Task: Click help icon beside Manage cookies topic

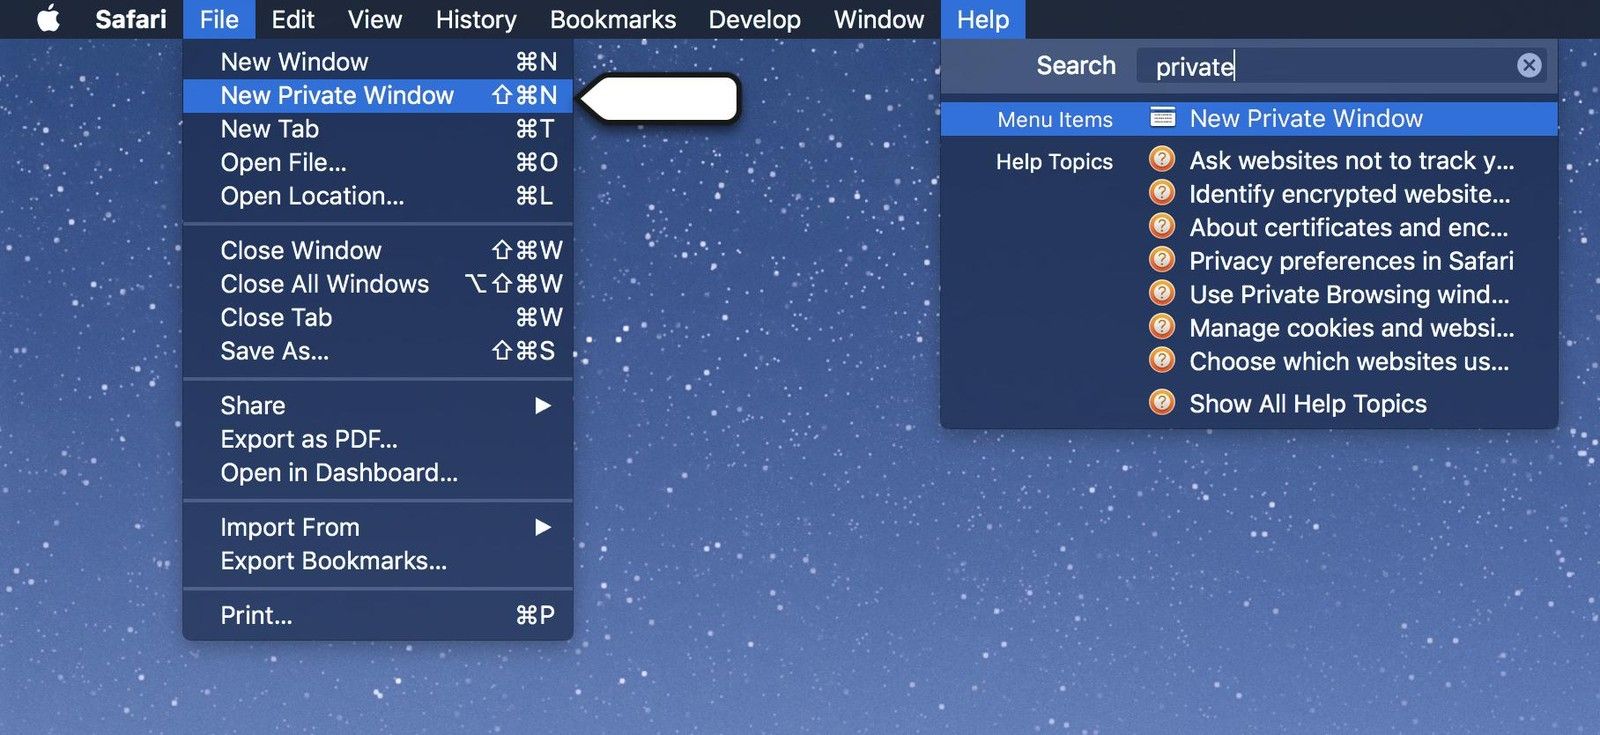Action: (1162, 327)
